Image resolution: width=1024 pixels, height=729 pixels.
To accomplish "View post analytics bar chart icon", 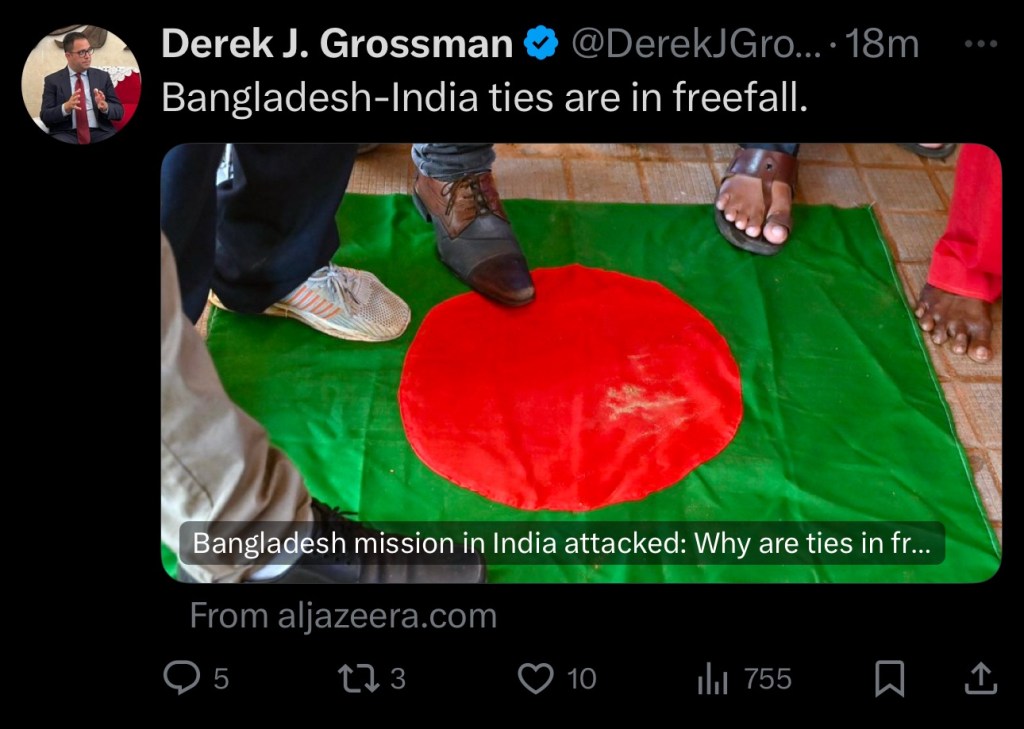I will 712,679.
